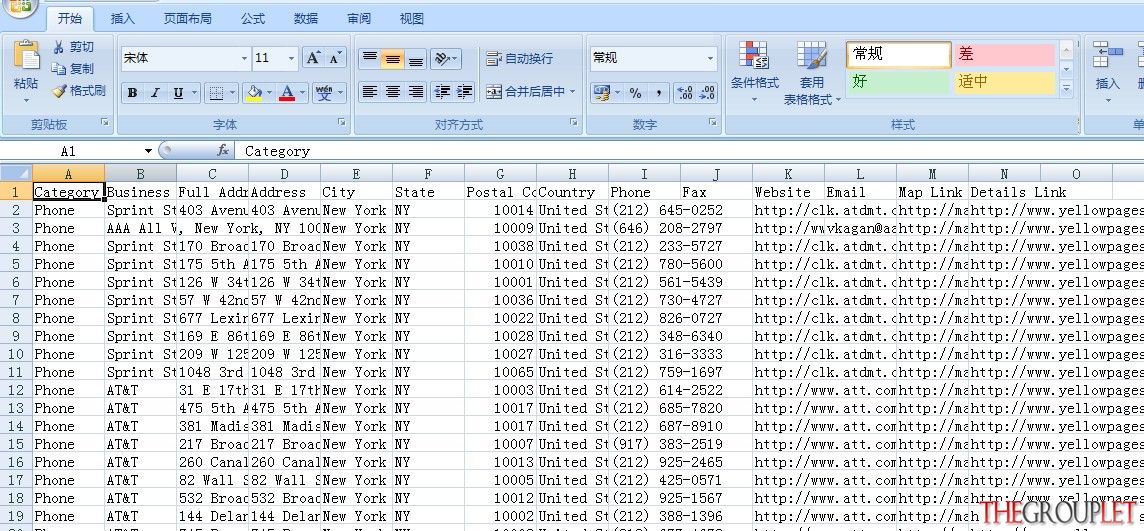This screenshot has height=531, width=1144.
Task: Apply font color red A
Action: (287, 93)
